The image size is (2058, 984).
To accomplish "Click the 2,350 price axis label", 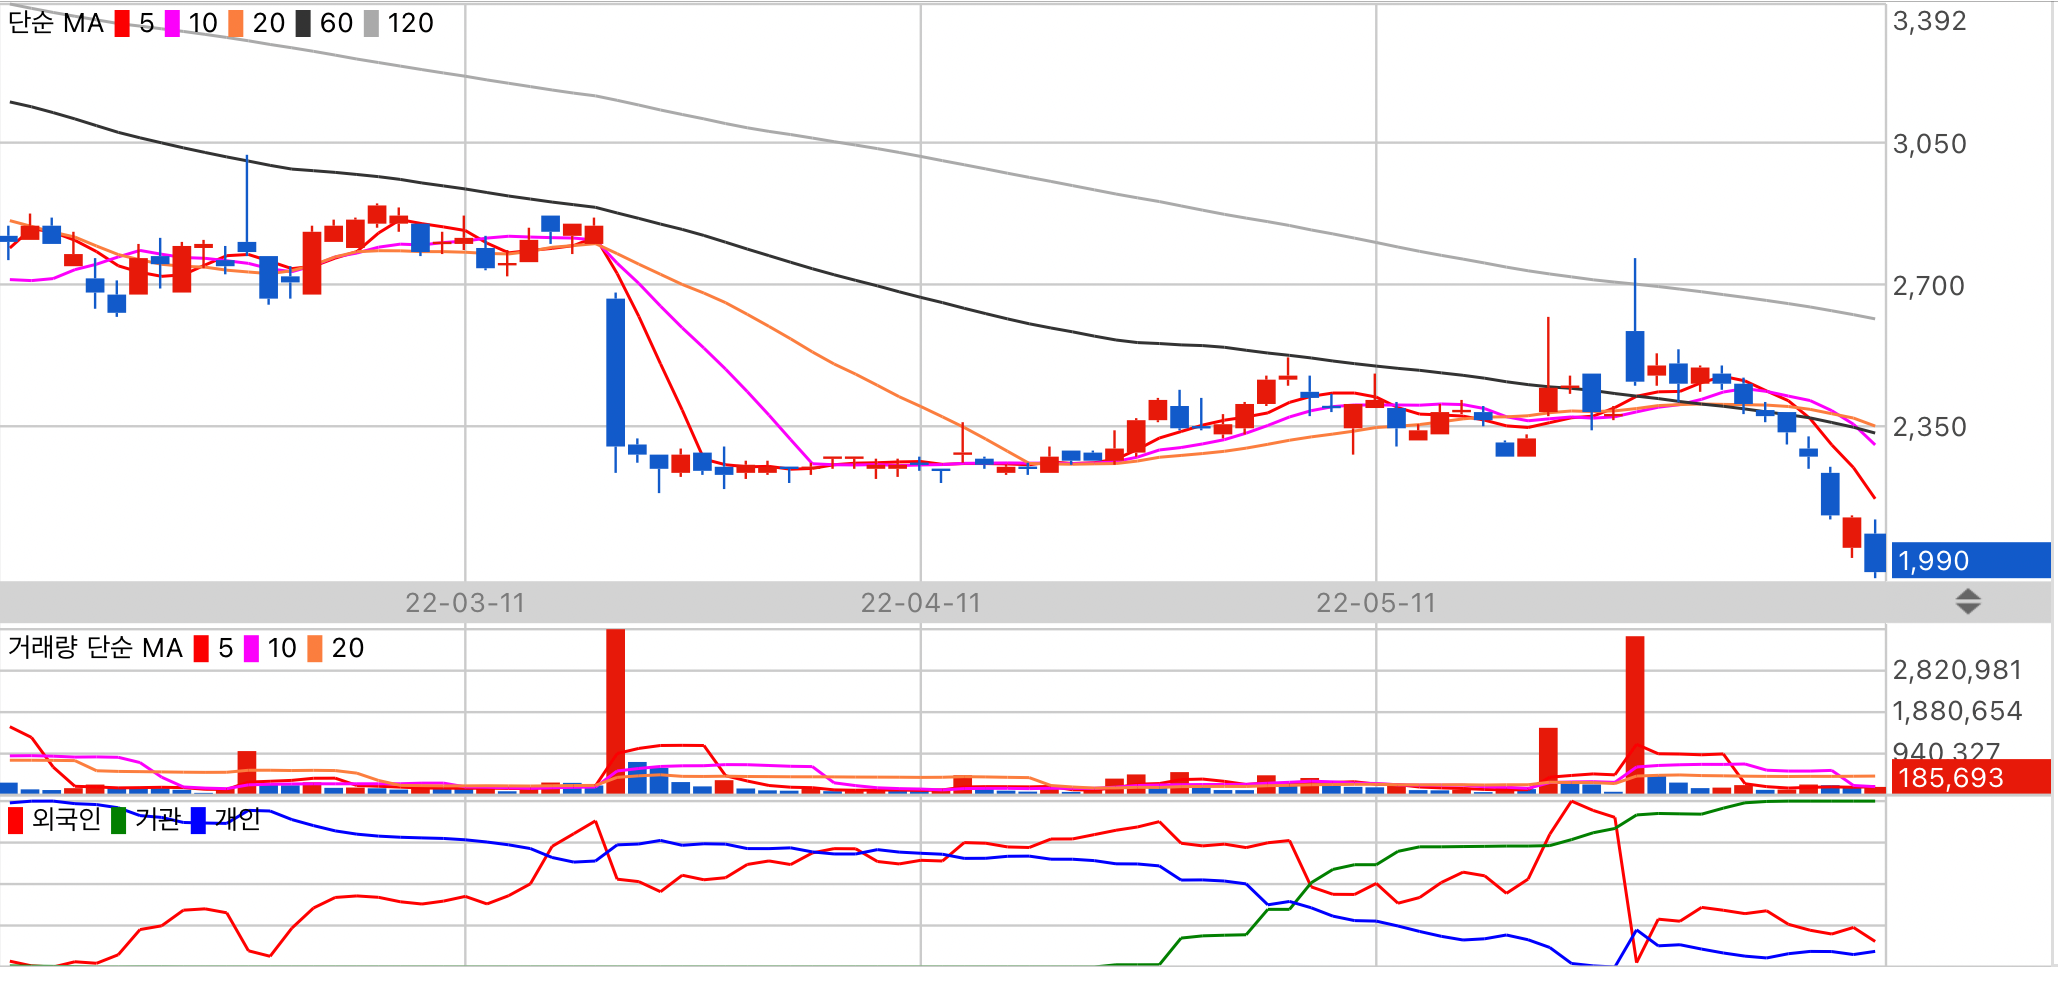I will 1929,427.
